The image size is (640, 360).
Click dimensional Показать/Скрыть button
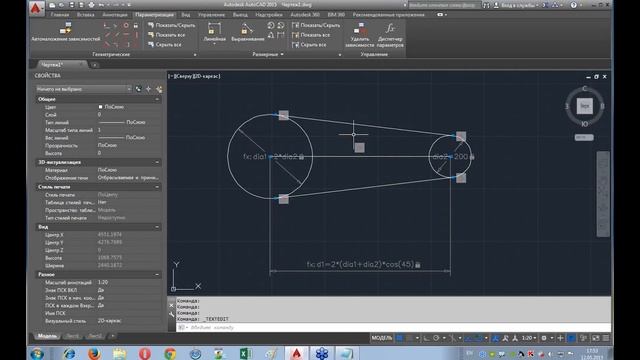(316, 25)
